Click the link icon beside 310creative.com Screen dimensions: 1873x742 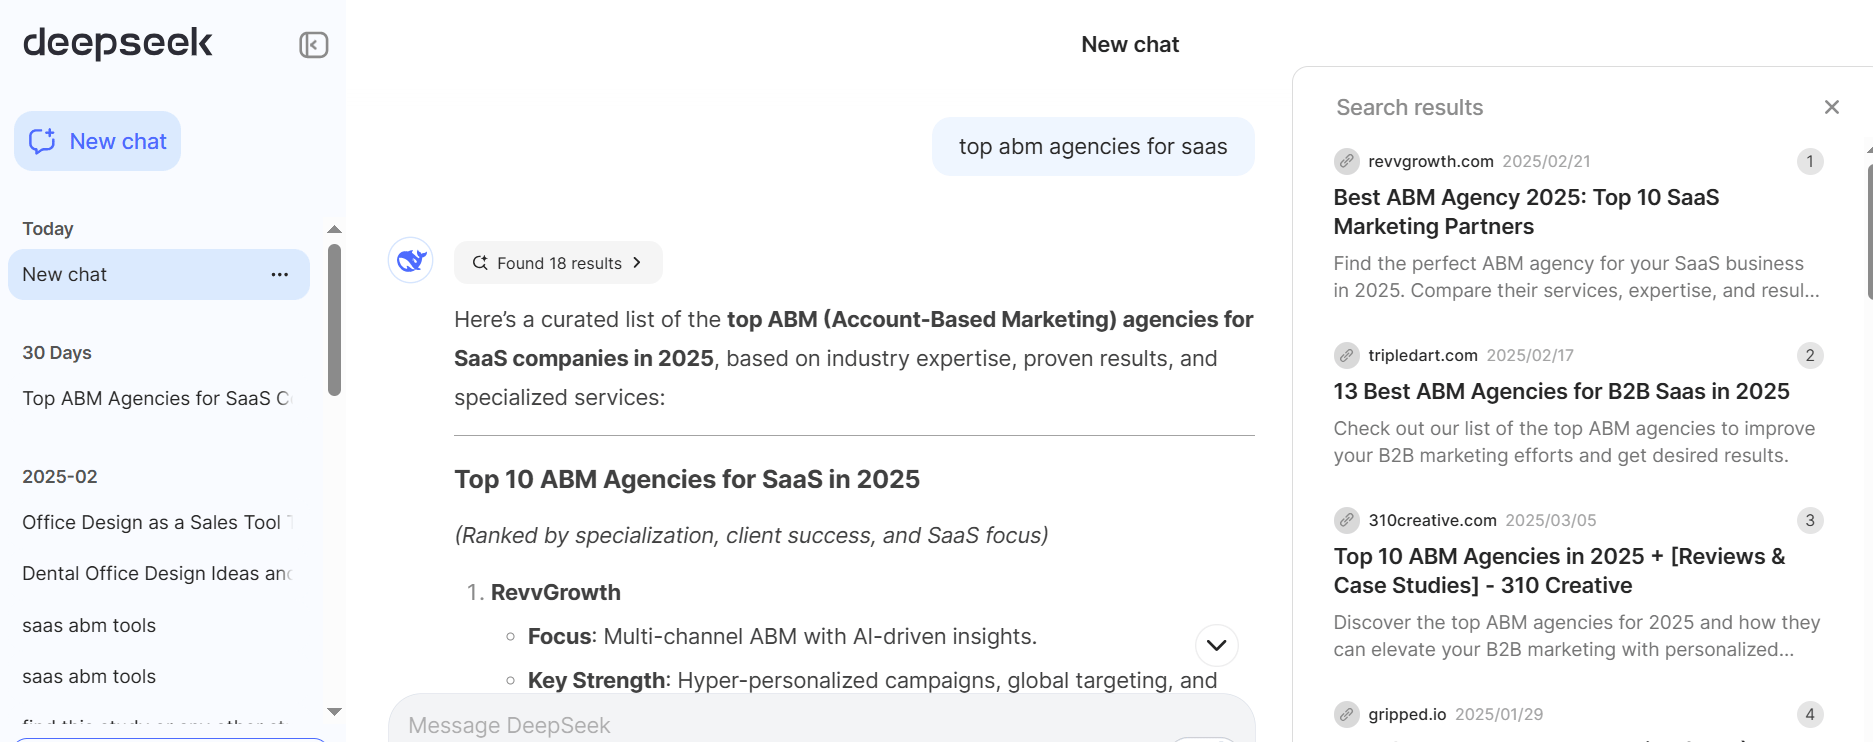click(1347, 520)
